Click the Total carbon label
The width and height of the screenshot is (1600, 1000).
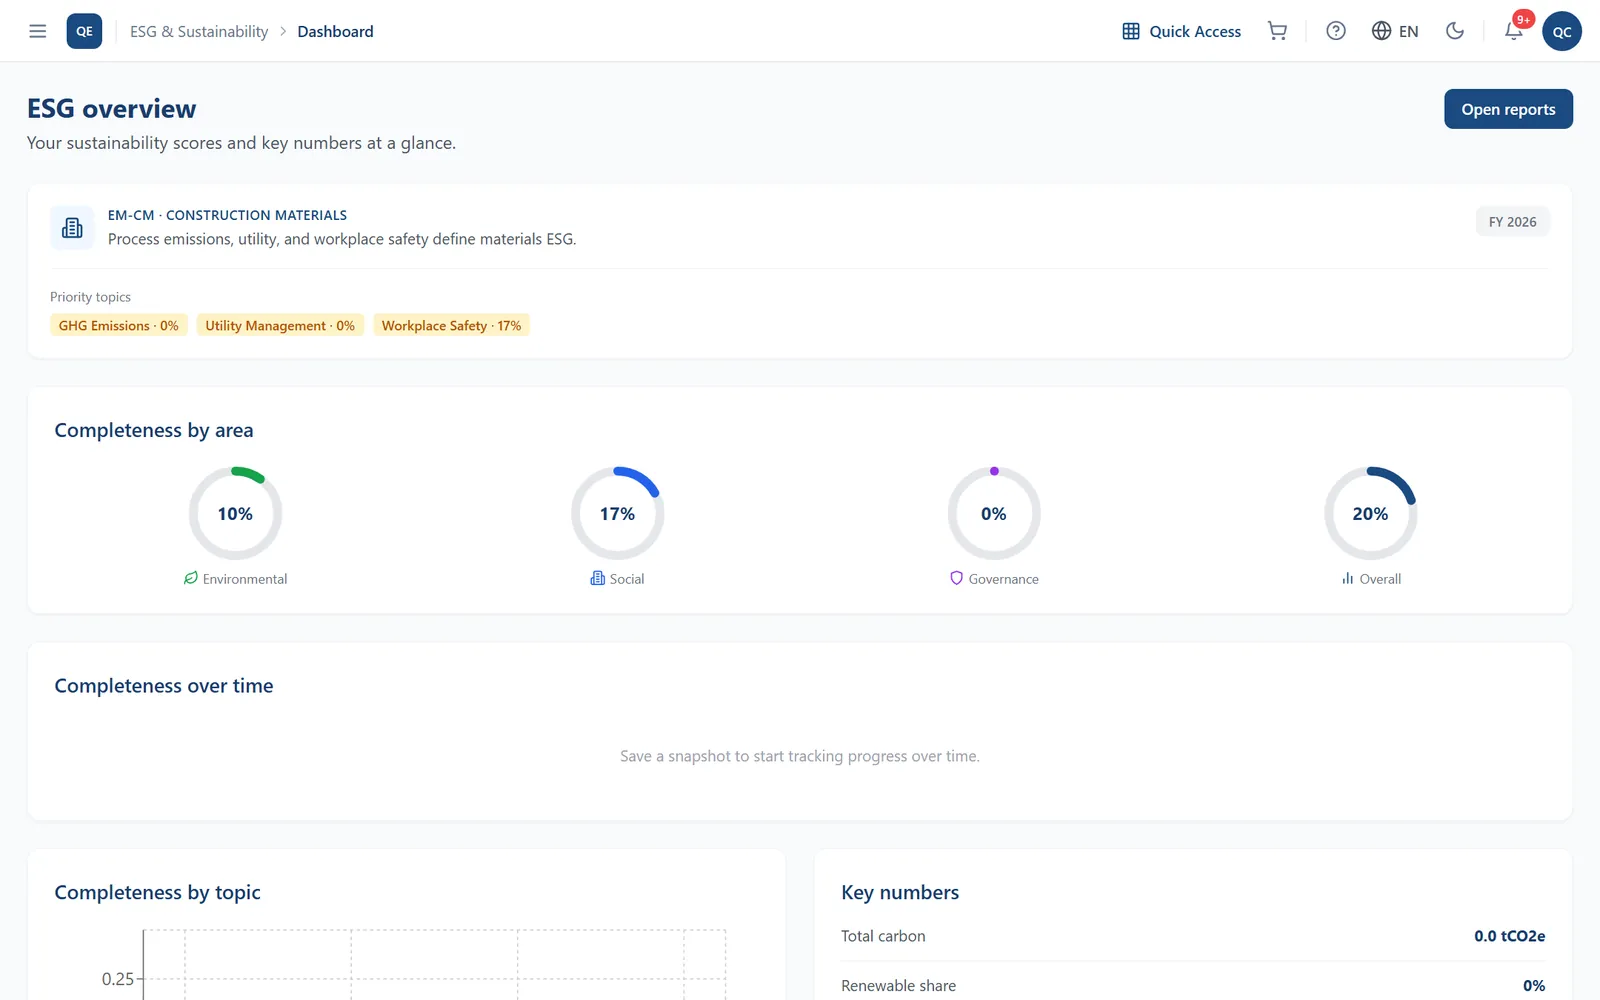883,936
